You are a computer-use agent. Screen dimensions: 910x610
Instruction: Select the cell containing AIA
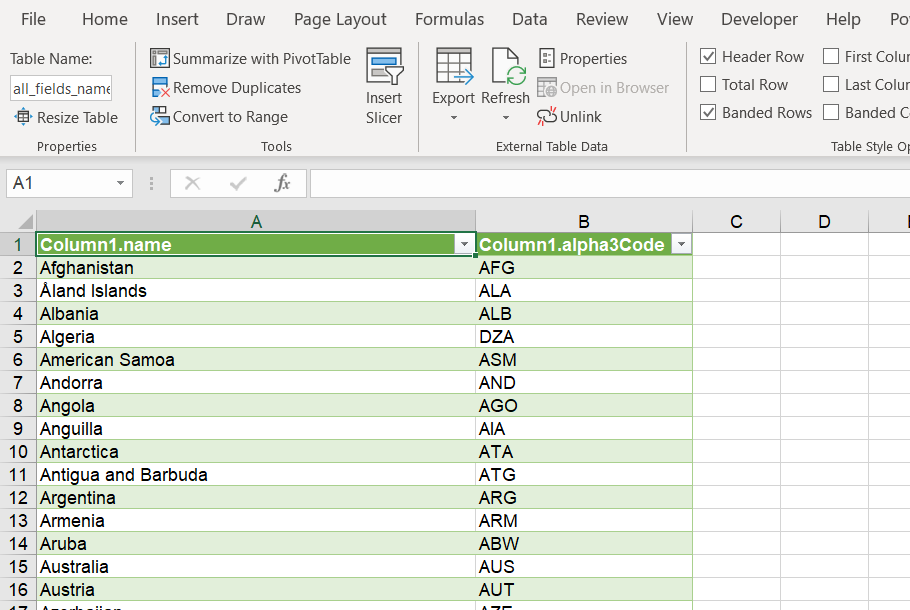coord(584,429)
